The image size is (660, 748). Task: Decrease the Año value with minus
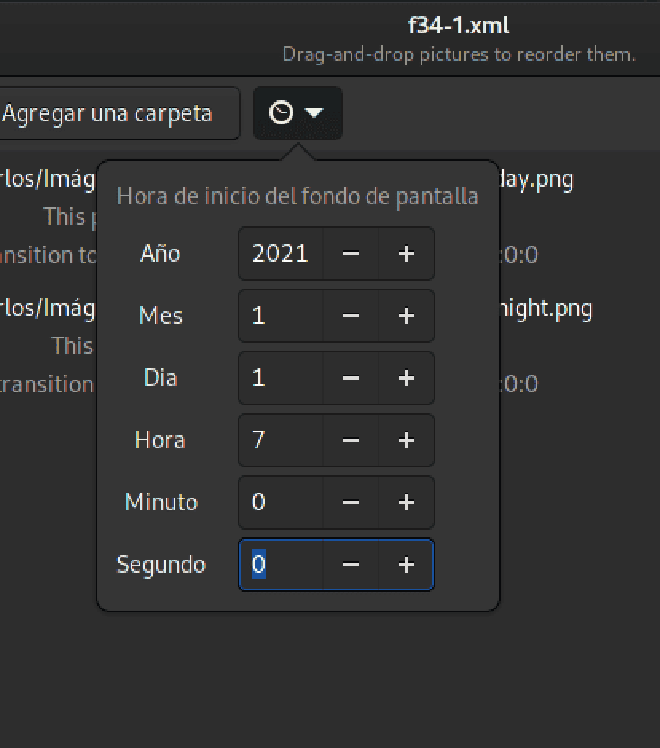351,253
